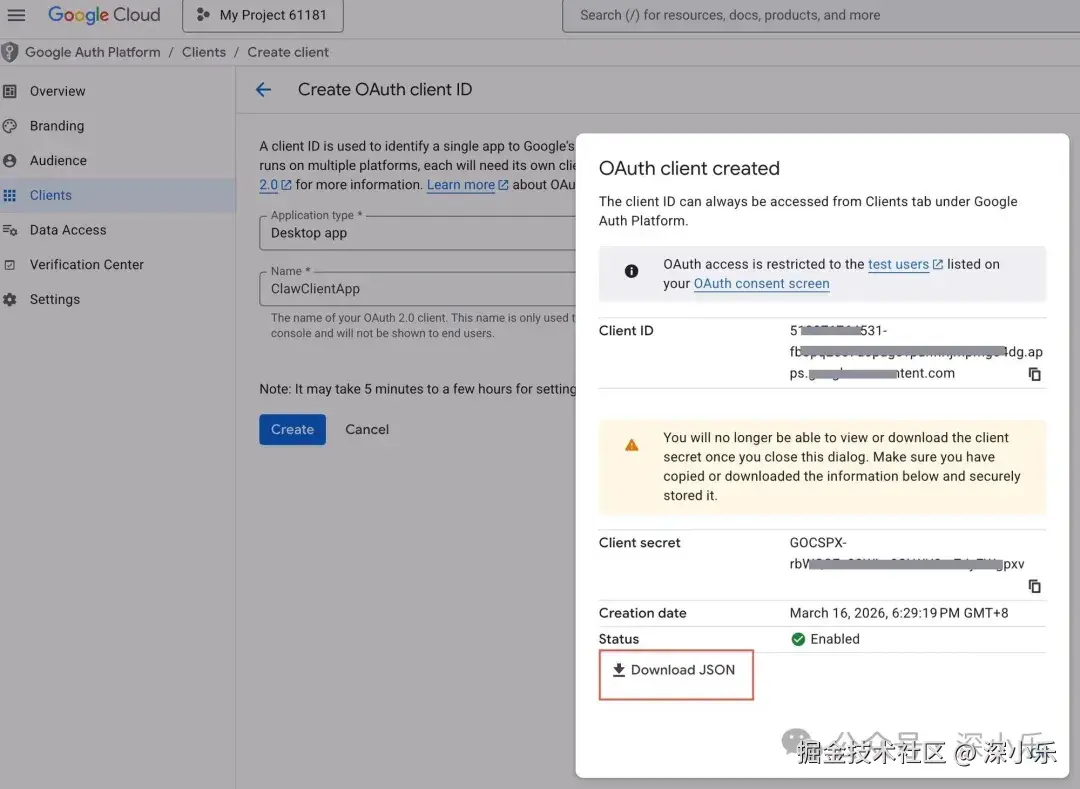
Task: Open the OAuth consent screen link
Action: [x=761, y=284]
